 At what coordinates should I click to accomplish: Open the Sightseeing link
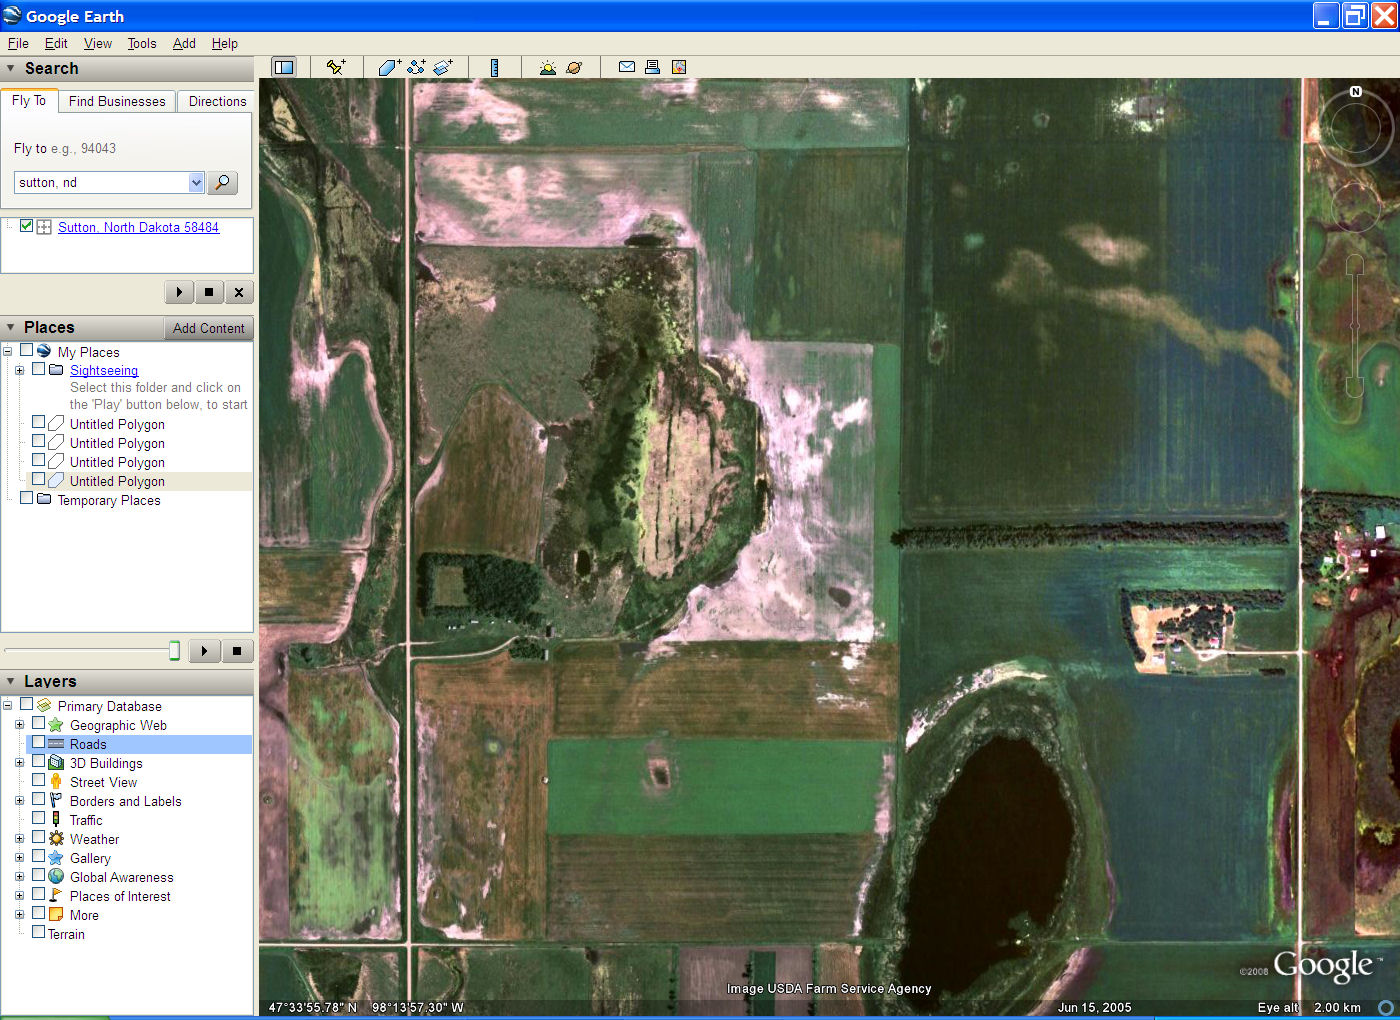pos(104,370)
